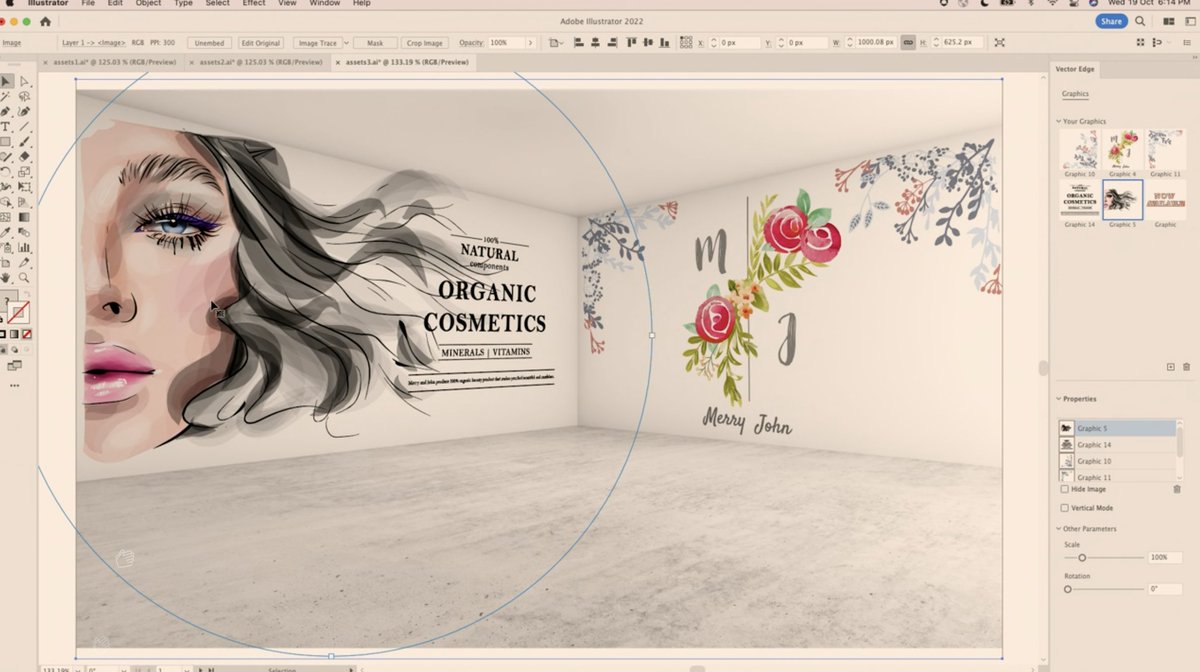Select the Magic Wand tool
The image size is (1200, 672).
click(6, 97)
